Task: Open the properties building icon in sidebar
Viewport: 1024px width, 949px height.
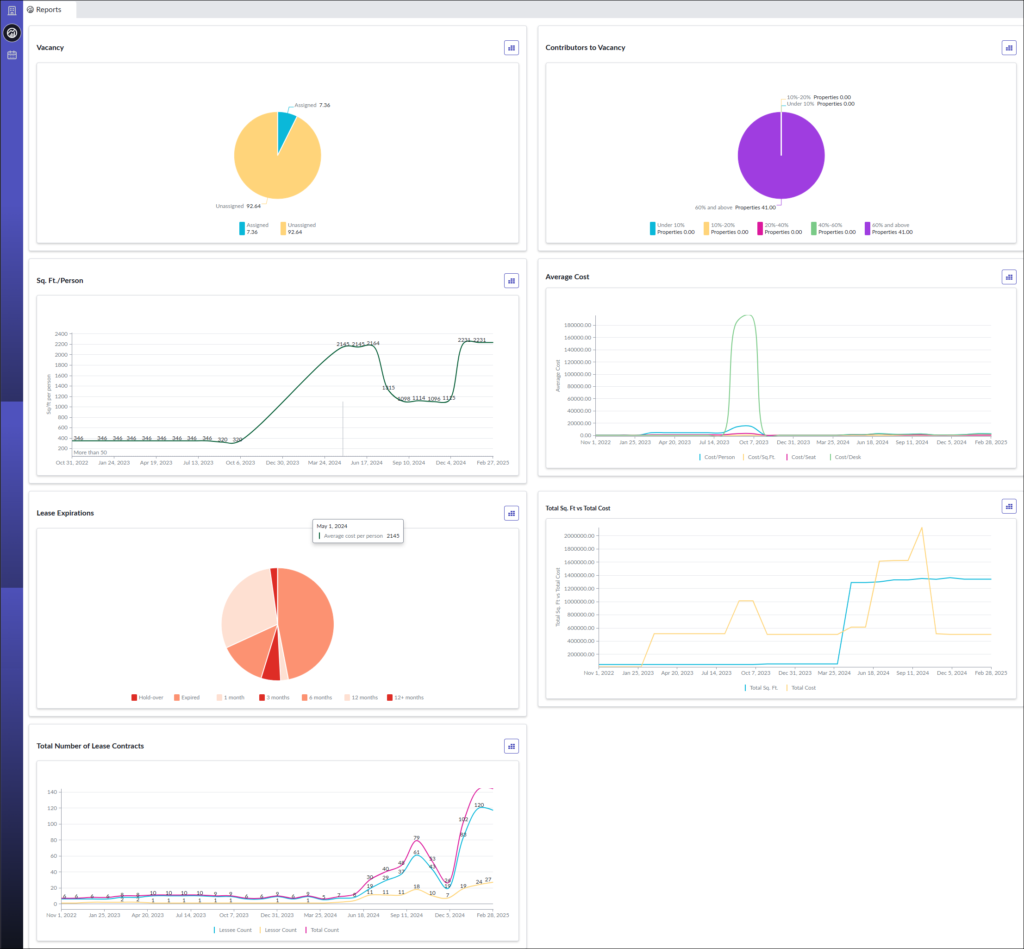Action: (x=12, y=10)
